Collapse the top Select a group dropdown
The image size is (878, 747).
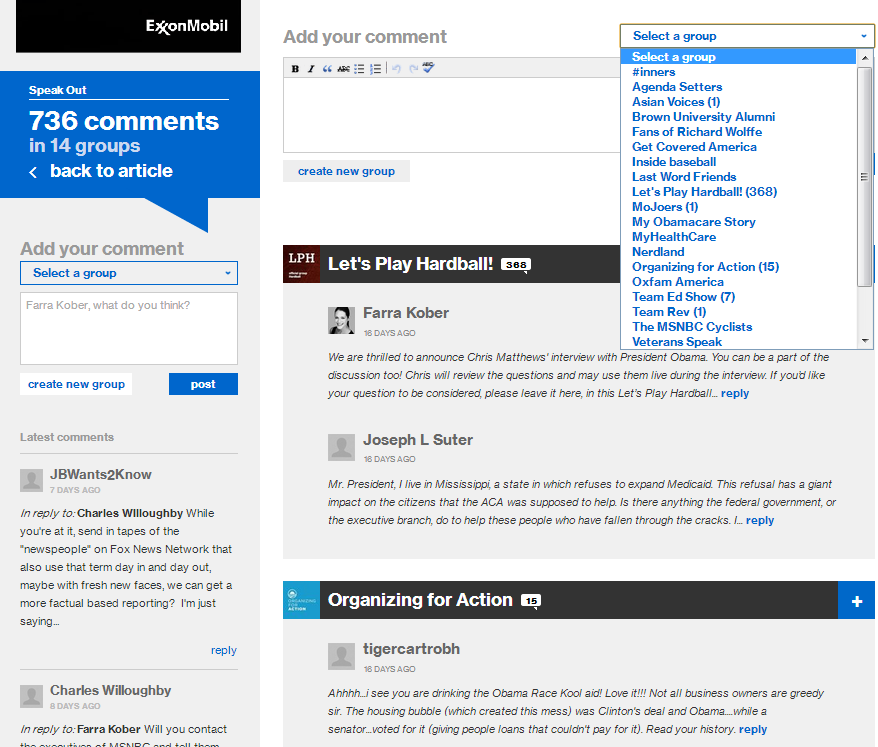[747, 36]
